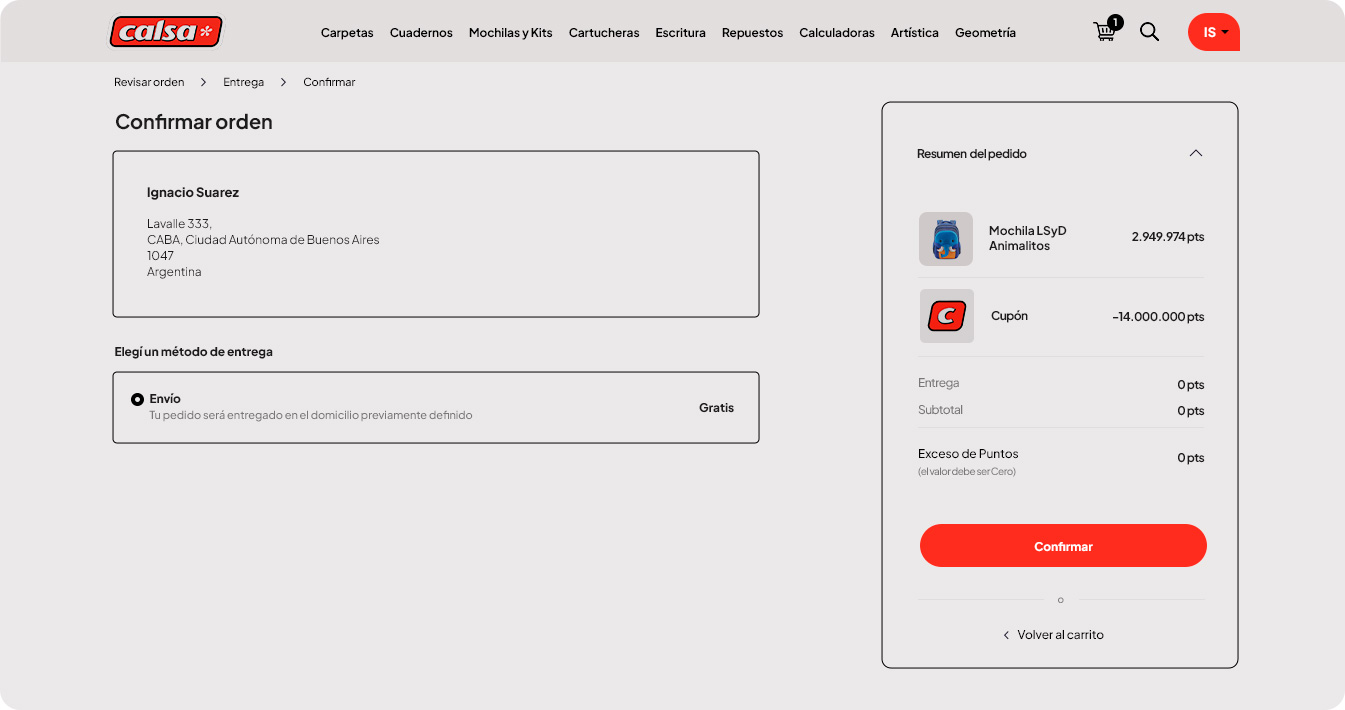Click the search magnifier icon

coord(1150,32)
